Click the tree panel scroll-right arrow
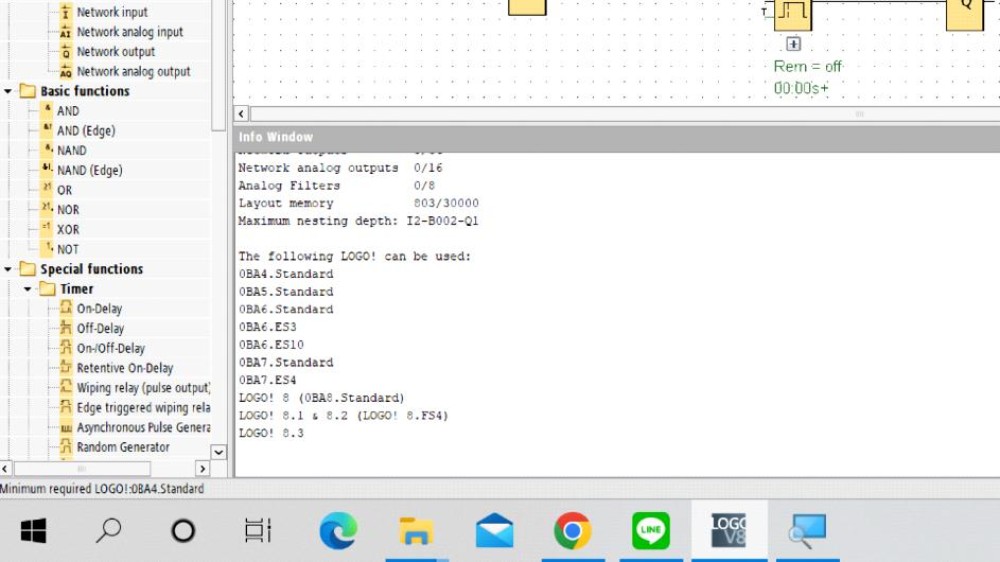Viewport: 1000px width, 562px height. 202,469
